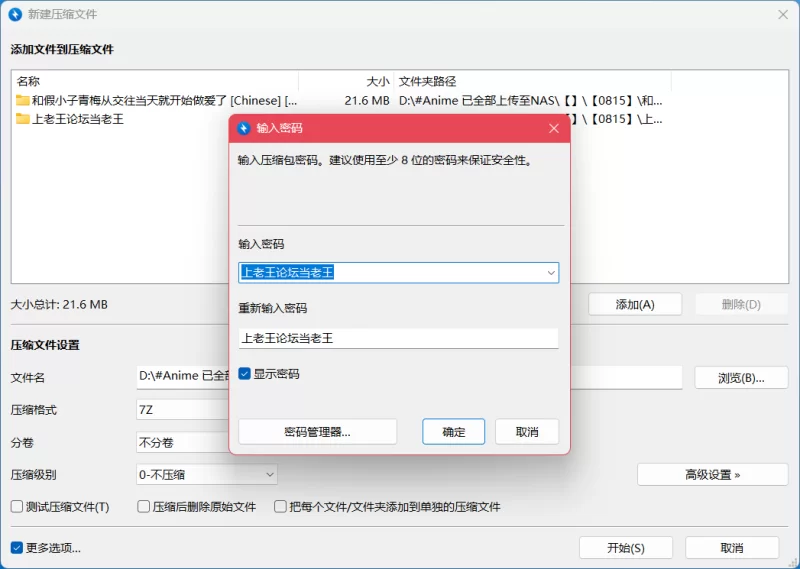Click the 确定 button

(454, 432)
